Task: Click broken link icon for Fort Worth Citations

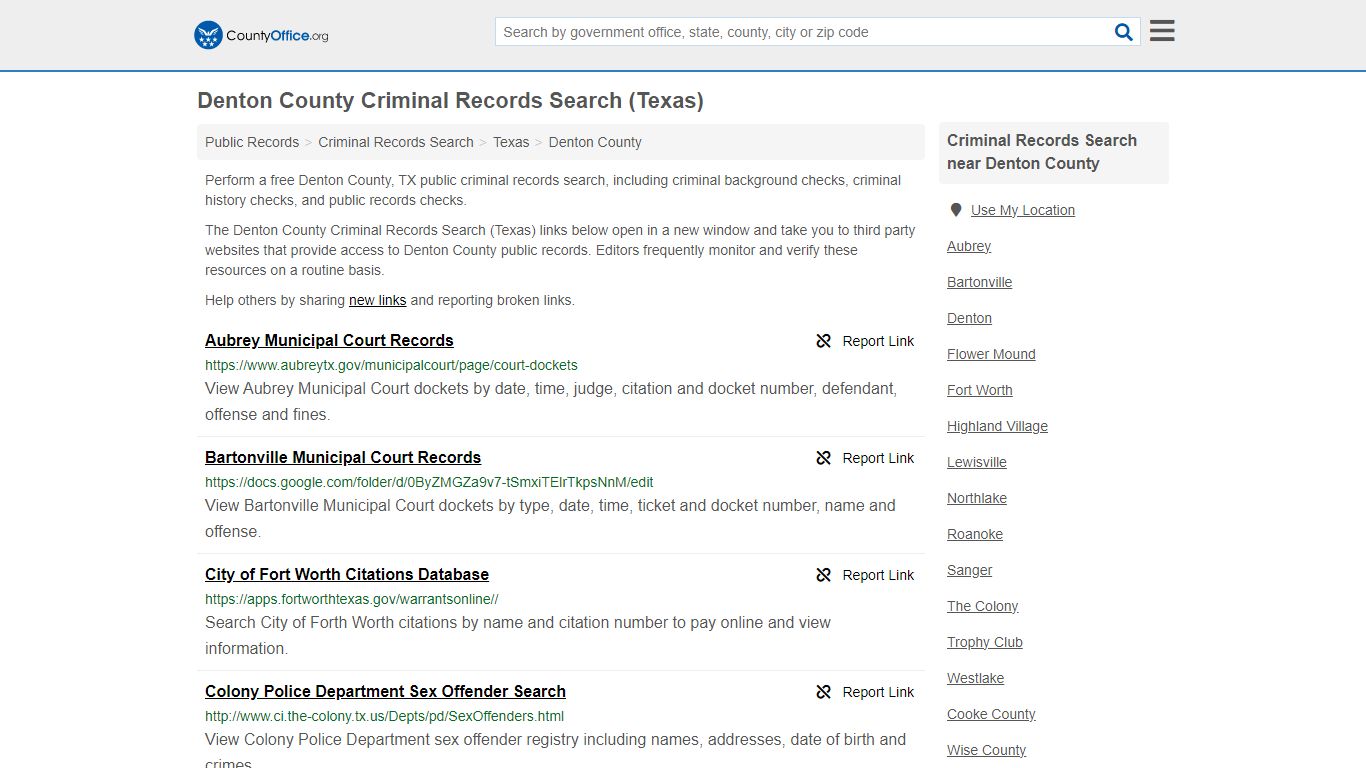Action: coord(824,575)
